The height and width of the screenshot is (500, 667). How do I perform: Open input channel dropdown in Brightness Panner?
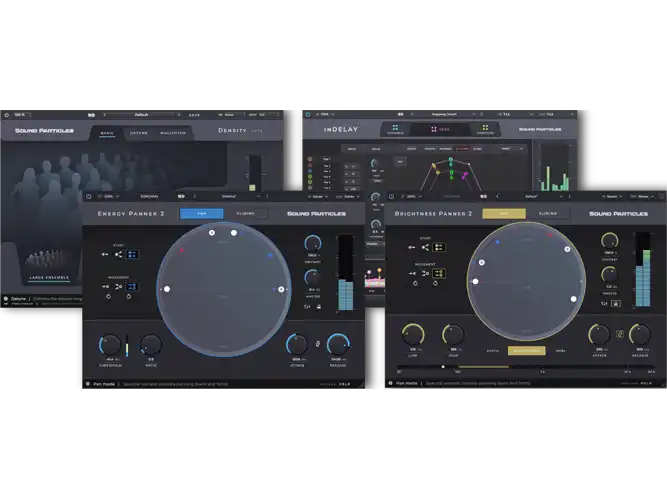click(613, 197)
